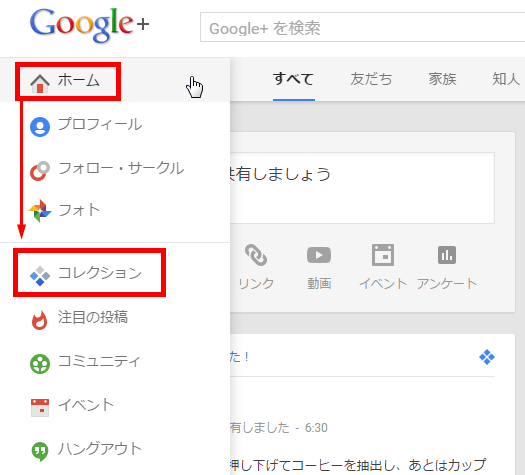Create an event with the イベント post icon

(x=383, y=255)
